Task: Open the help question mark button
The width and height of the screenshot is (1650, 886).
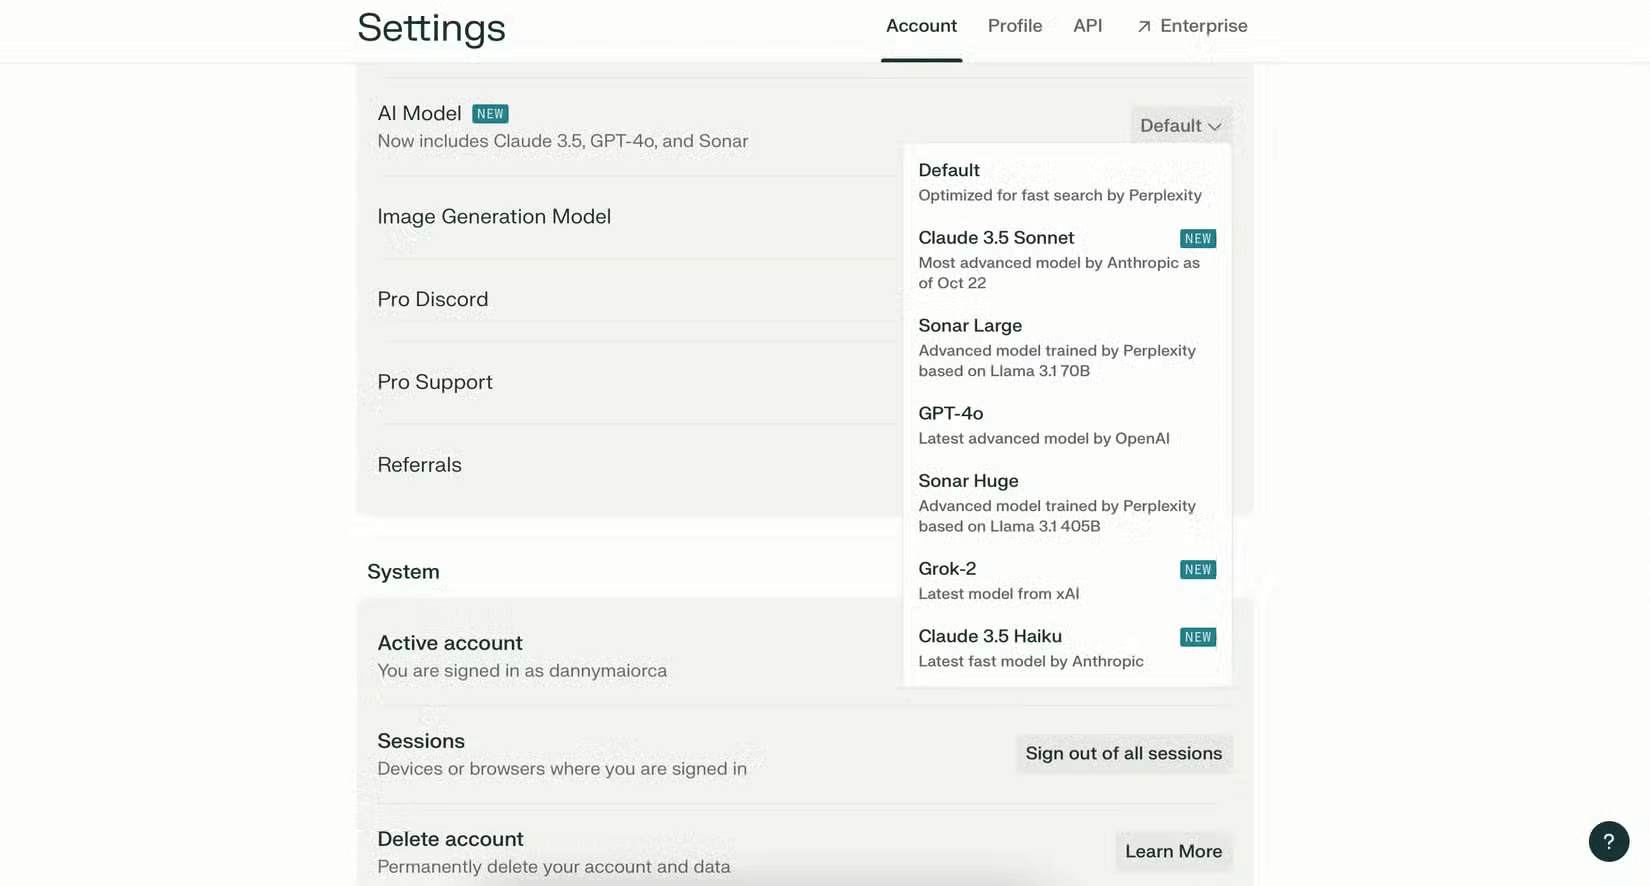Action: (x=1608, y=841)
